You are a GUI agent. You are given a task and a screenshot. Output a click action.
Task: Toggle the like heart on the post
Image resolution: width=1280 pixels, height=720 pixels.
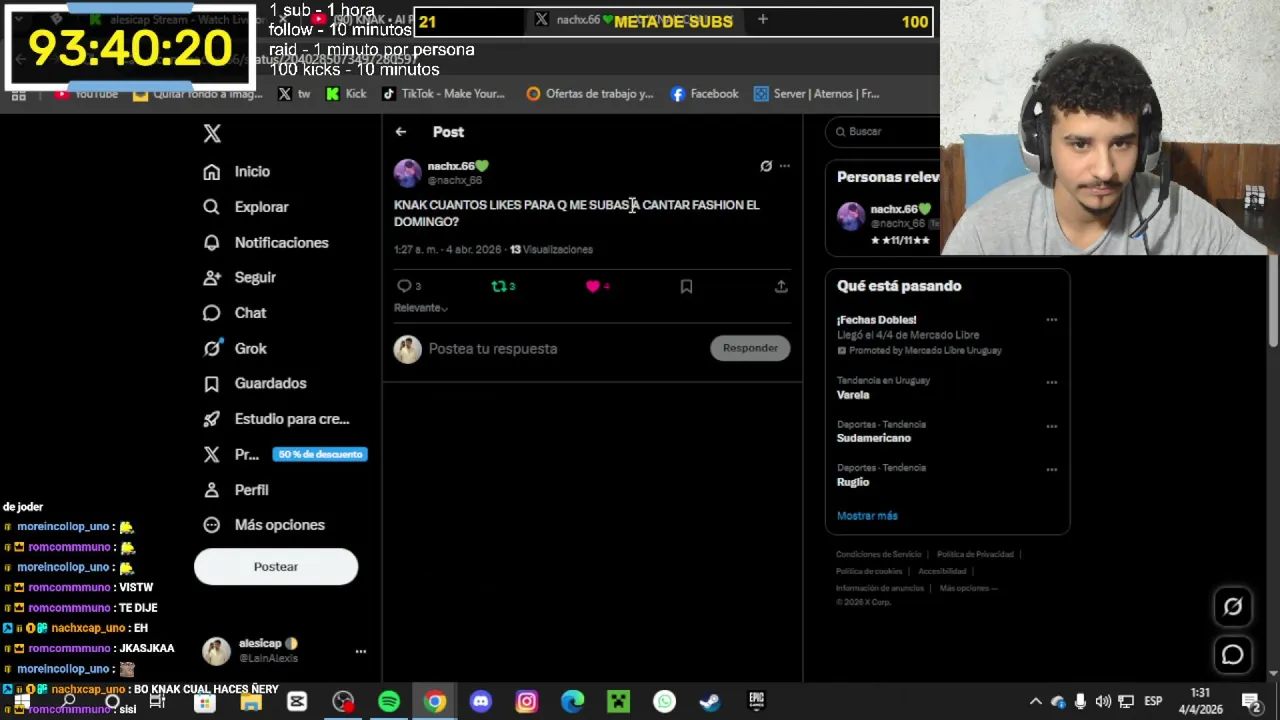click(x=593, y=286)
